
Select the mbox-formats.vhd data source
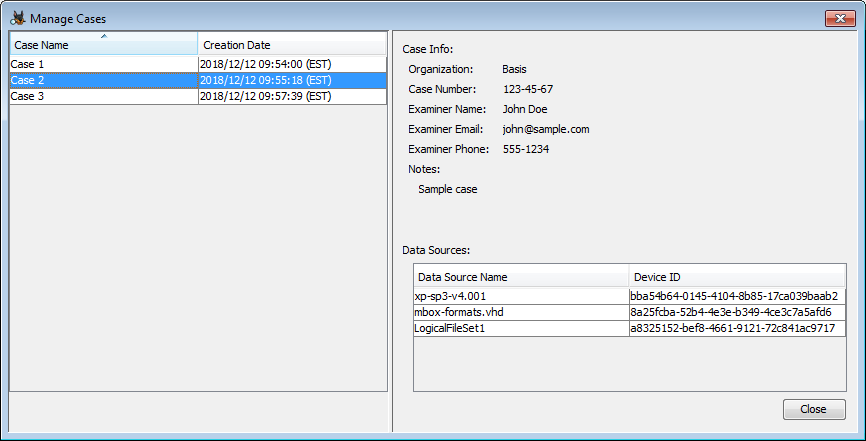(x=520, y=313)
